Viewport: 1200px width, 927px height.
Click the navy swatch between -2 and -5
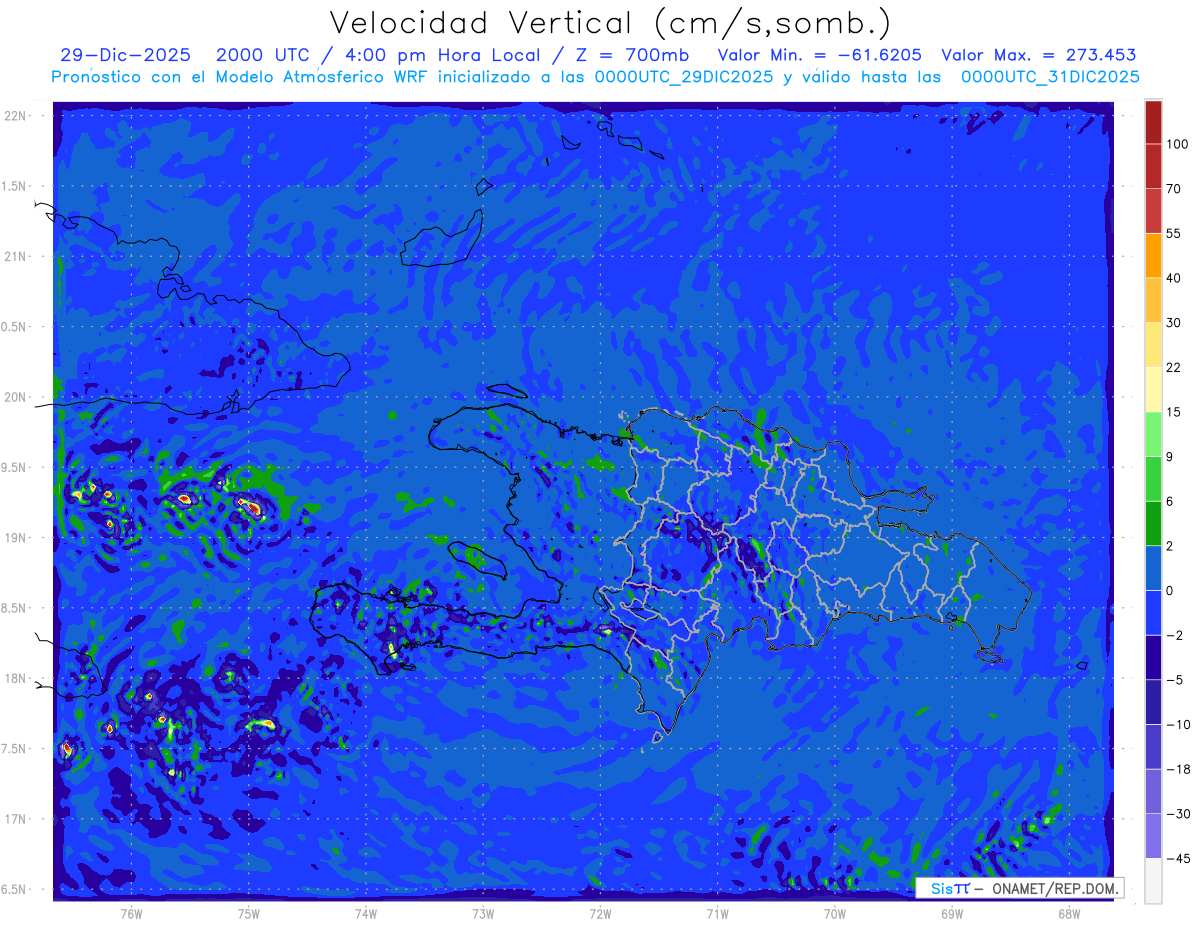tap(1153, 657)
